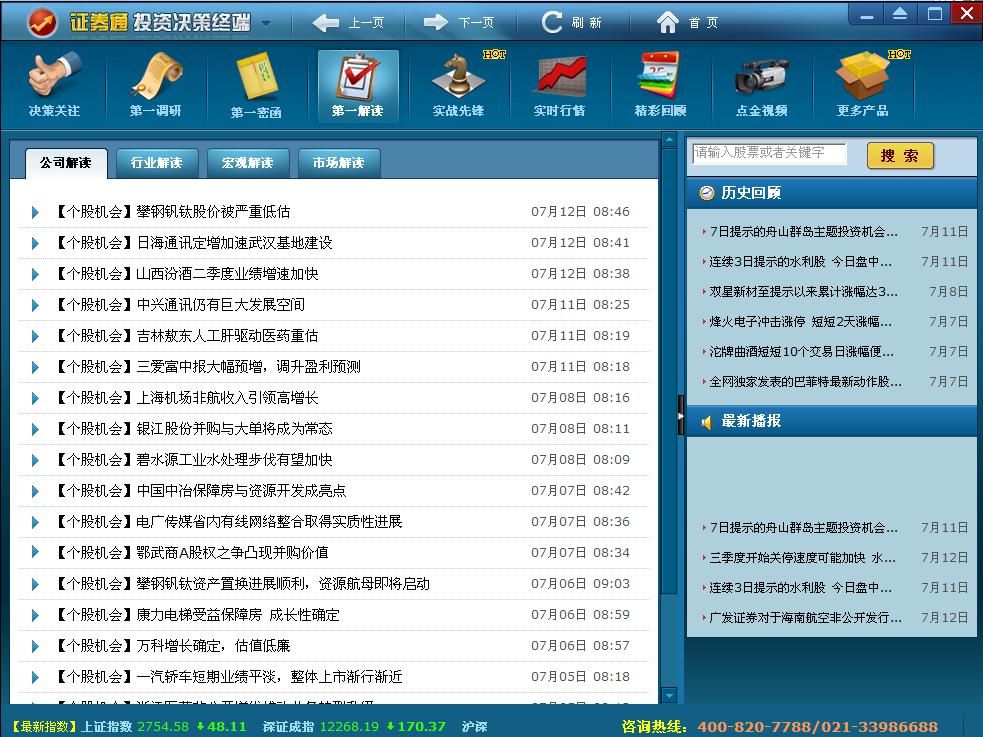
Task: Open 历史回顾 item 烽火电子冲击涨停
Action: click(x=800, y=322)
